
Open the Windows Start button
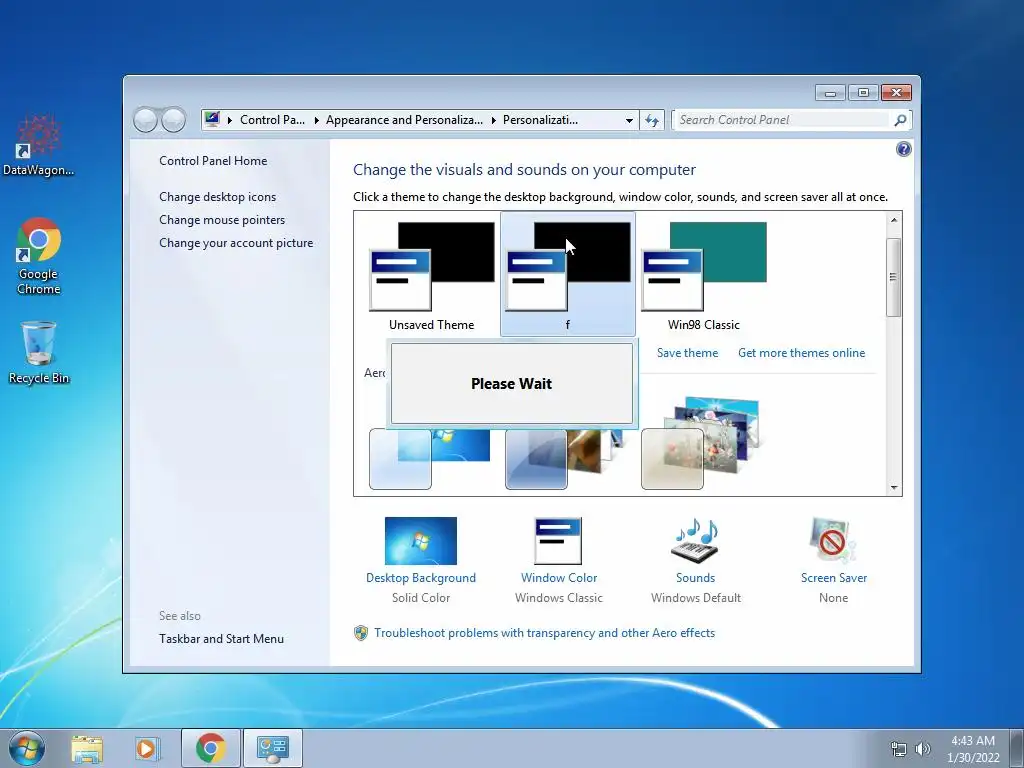point(27,748)
